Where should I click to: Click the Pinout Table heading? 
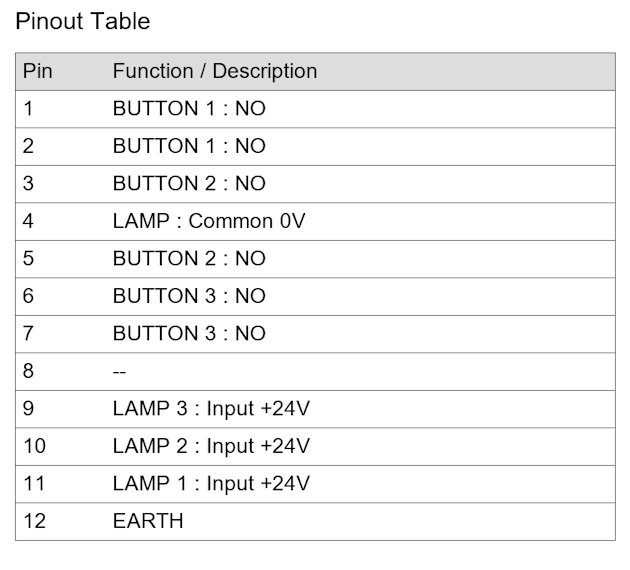coord(82,21)
